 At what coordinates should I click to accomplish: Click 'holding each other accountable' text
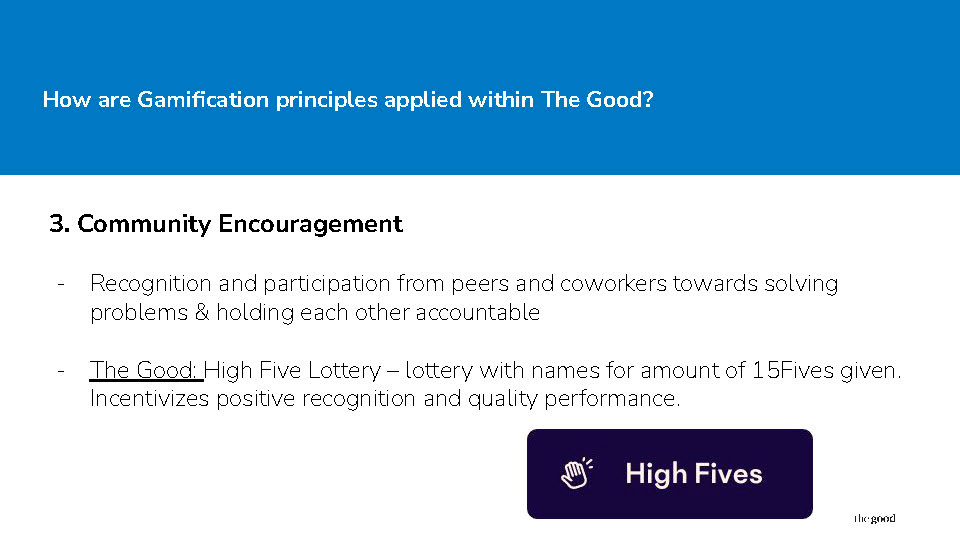point(378,312)
